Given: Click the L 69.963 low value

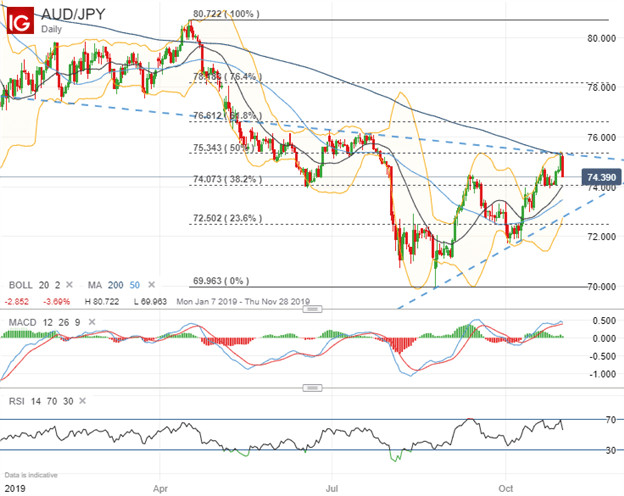Looking at the screenshot, I should pyautogui.click(x=150, y=302).
